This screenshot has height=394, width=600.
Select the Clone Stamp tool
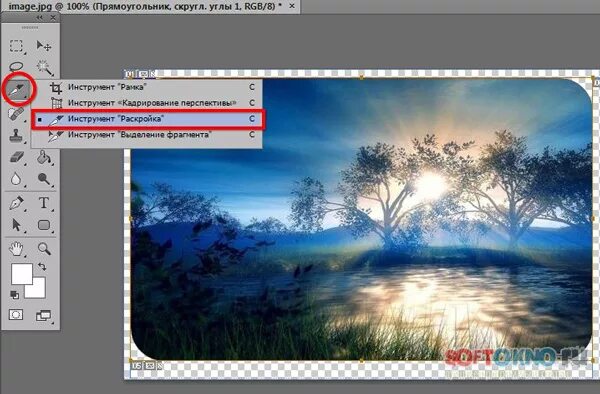[x=16, y=135]
